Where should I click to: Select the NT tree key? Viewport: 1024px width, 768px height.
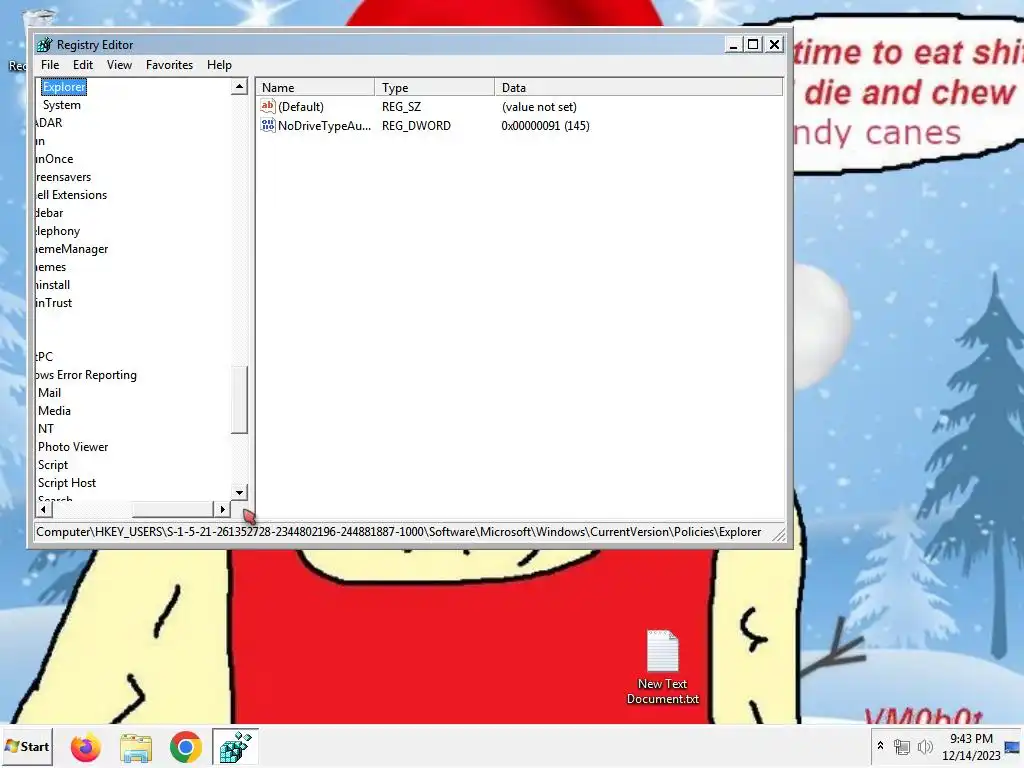46,428
